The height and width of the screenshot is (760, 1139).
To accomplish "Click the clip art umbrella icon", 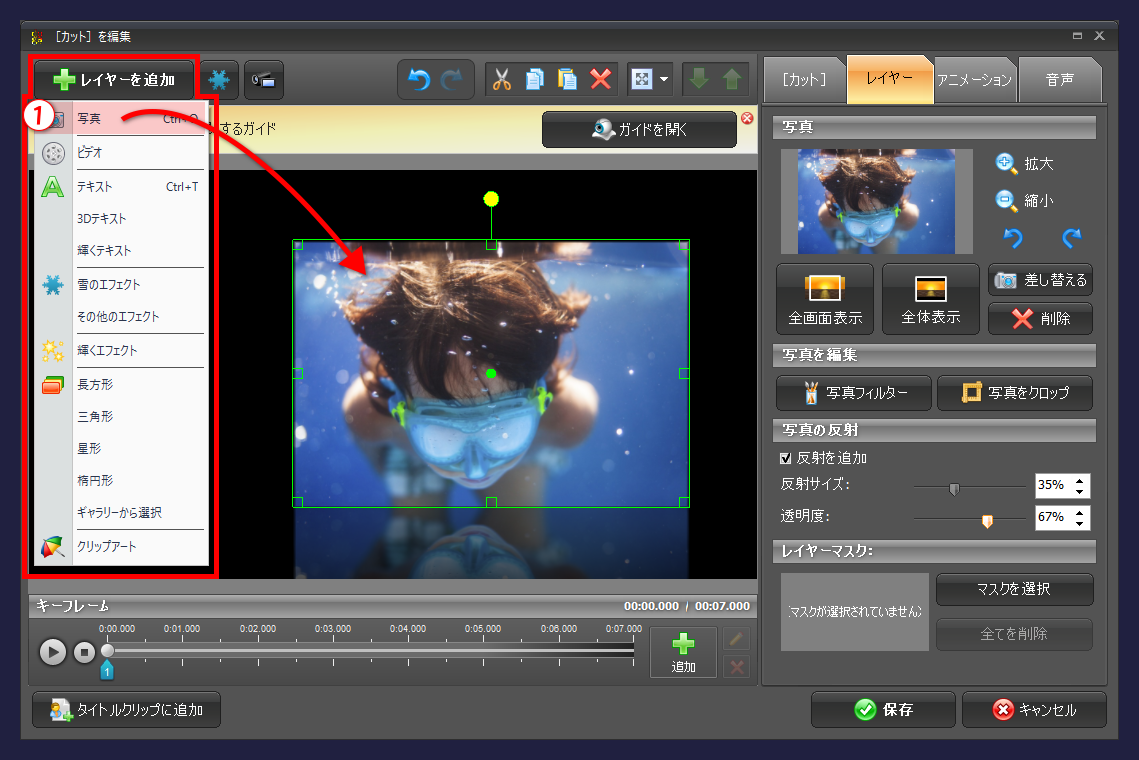I will click(x=52, y=547).
